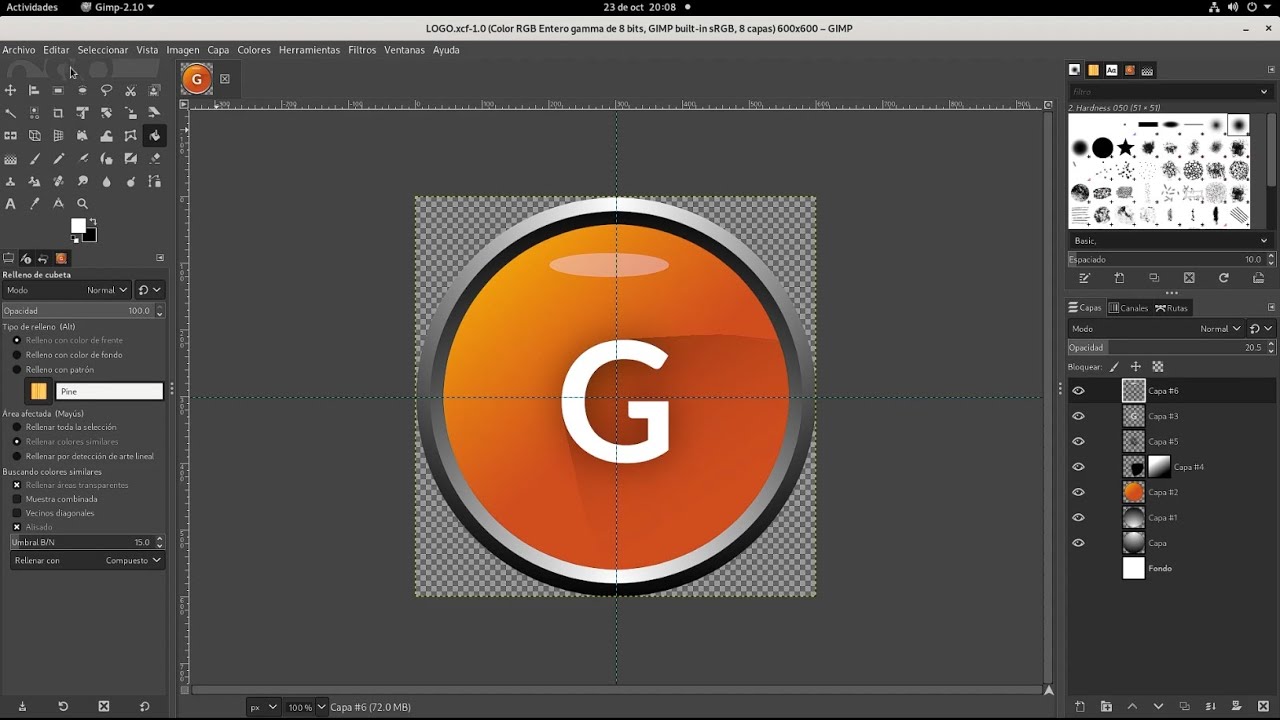1280x720 pixels.
Task: Select the Move tool
Action: point(11,90)
